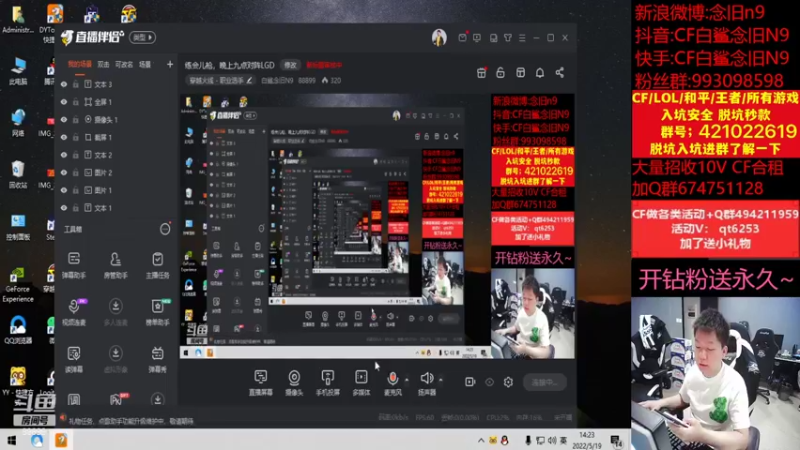Open stream settings gear in bottom bar
The width and height of the screenshot is (800, 450).
point(508,382)
